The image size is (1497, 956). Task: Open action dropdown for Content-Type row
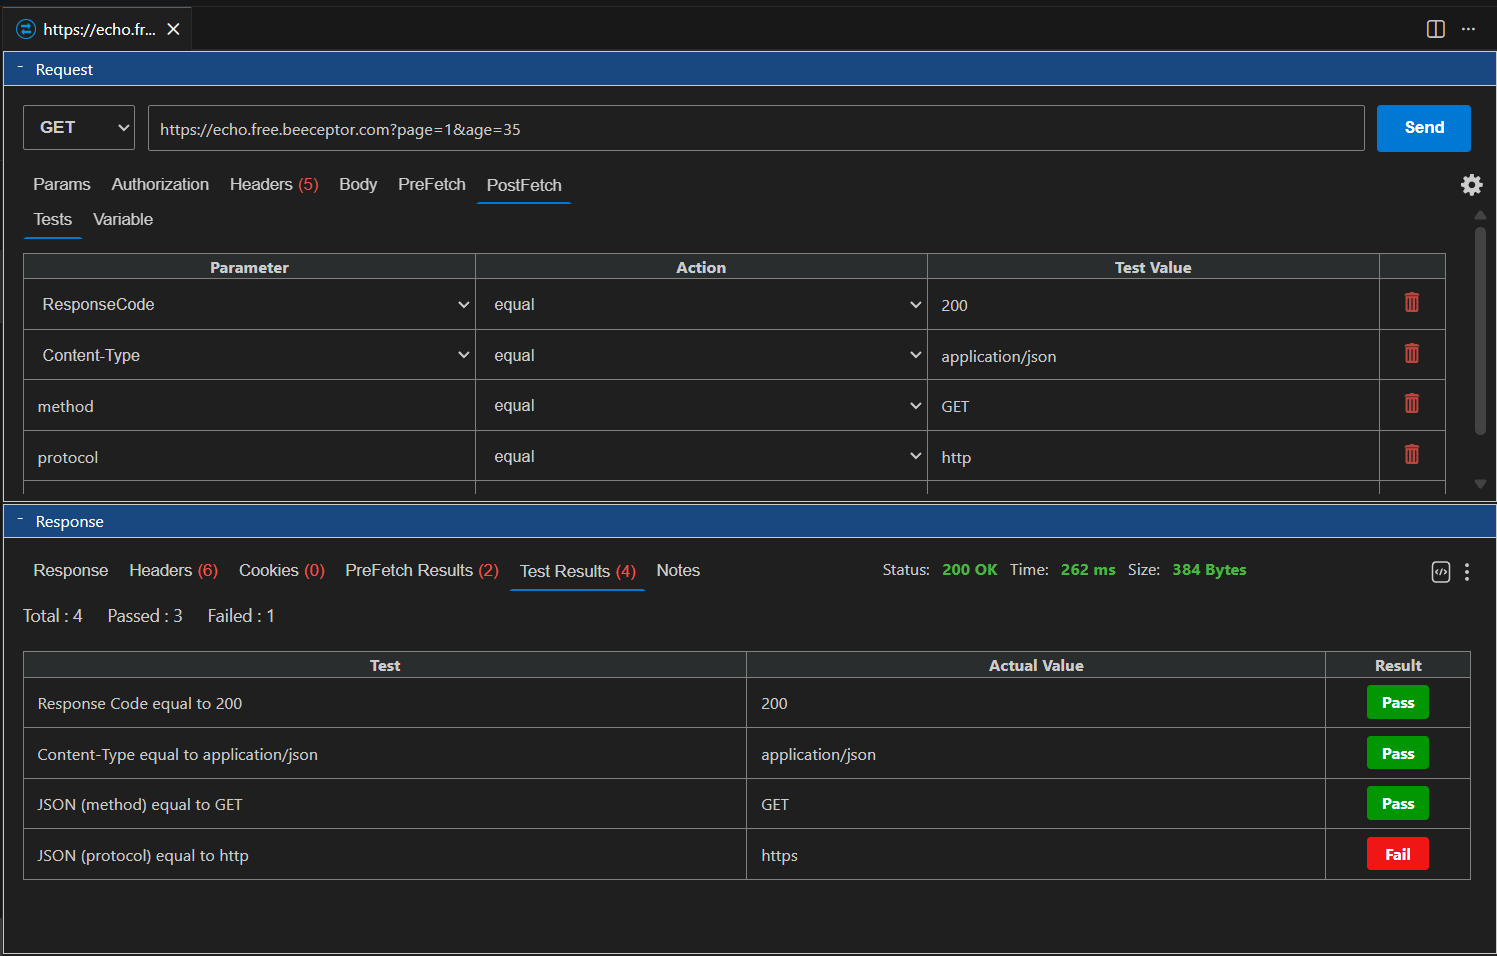(701, 355)
